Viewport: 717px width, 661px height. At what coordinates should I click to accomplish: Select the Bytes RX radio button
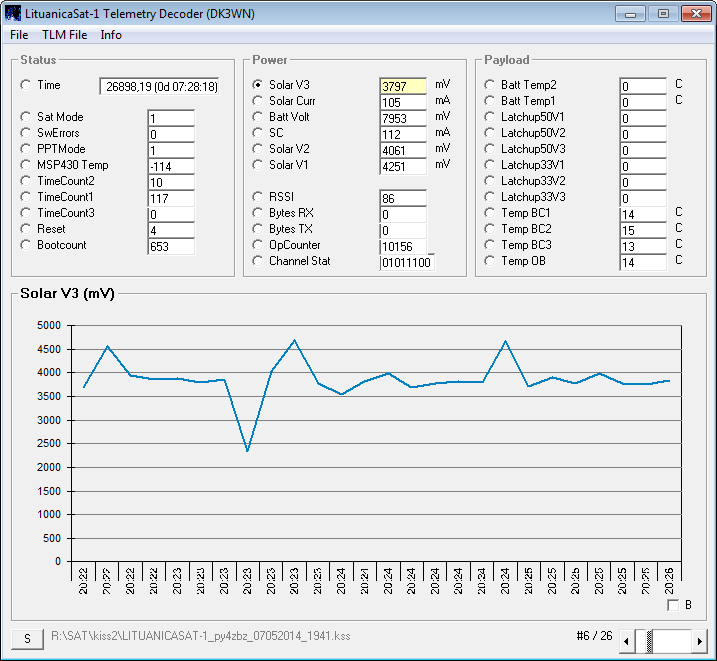[x=257, y=213]
